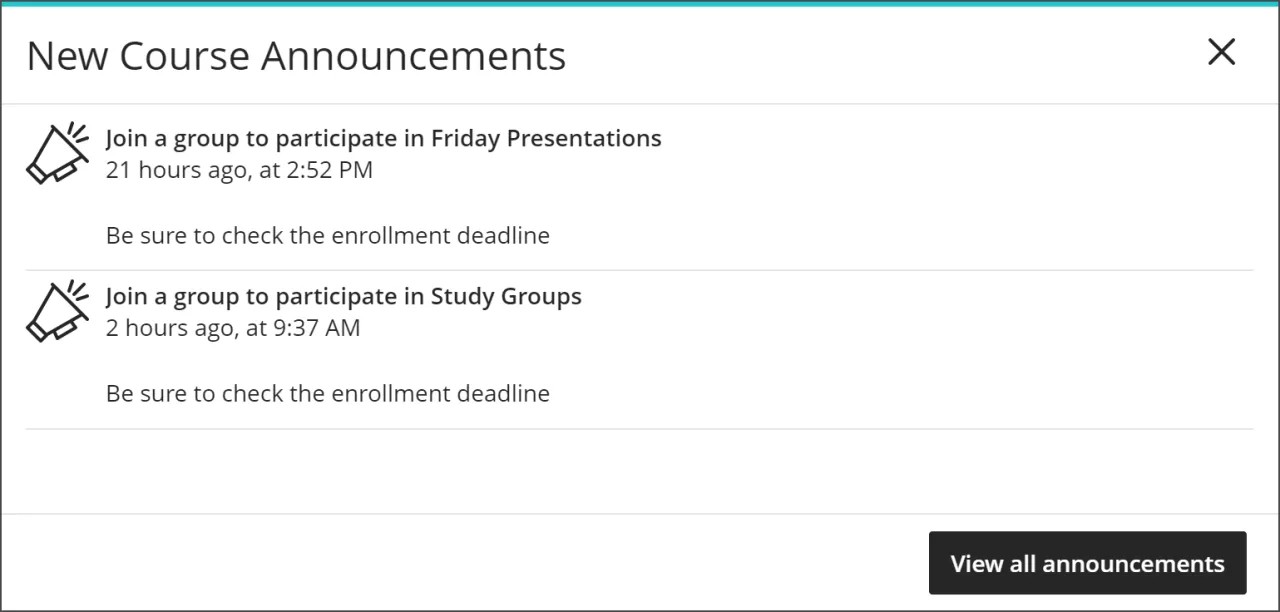Click the megaphone icon for Study Groups announcement
This screenshot has height=612, width=1280.
click(x=57, y=311)
